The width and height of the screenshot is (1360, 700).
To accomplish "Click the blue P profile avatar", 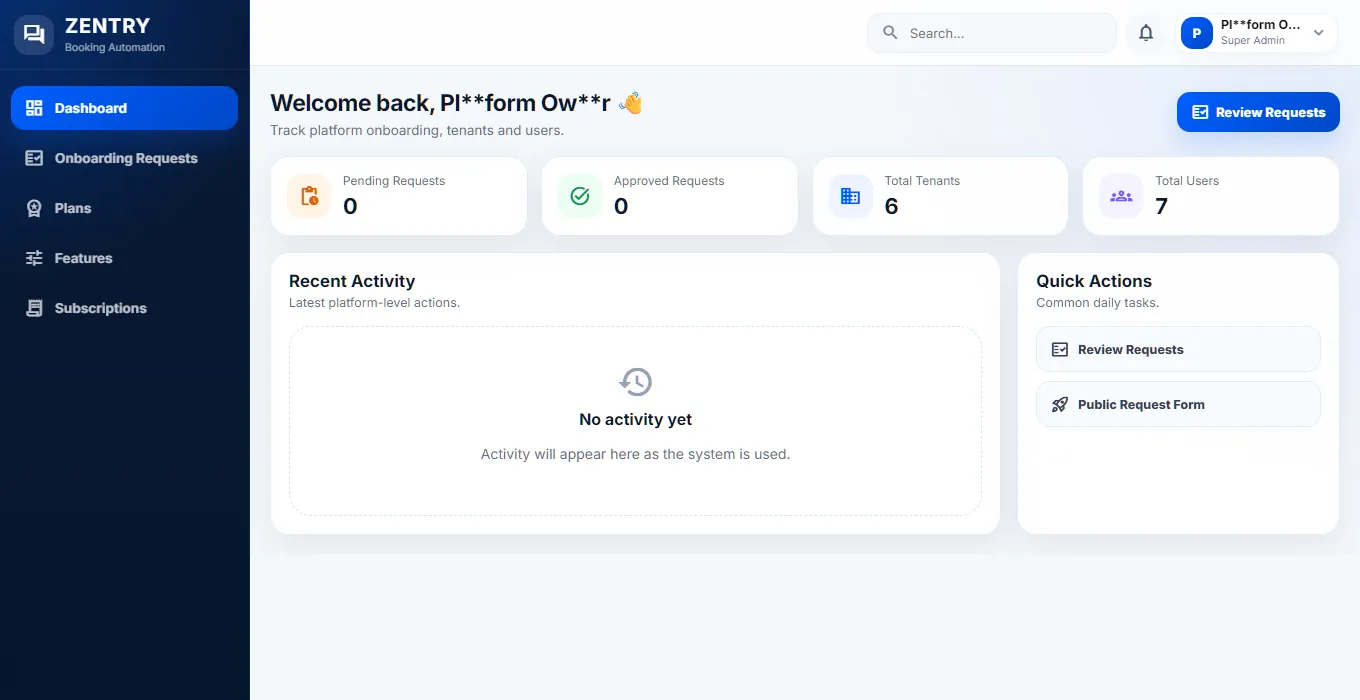I will 1197,33.
